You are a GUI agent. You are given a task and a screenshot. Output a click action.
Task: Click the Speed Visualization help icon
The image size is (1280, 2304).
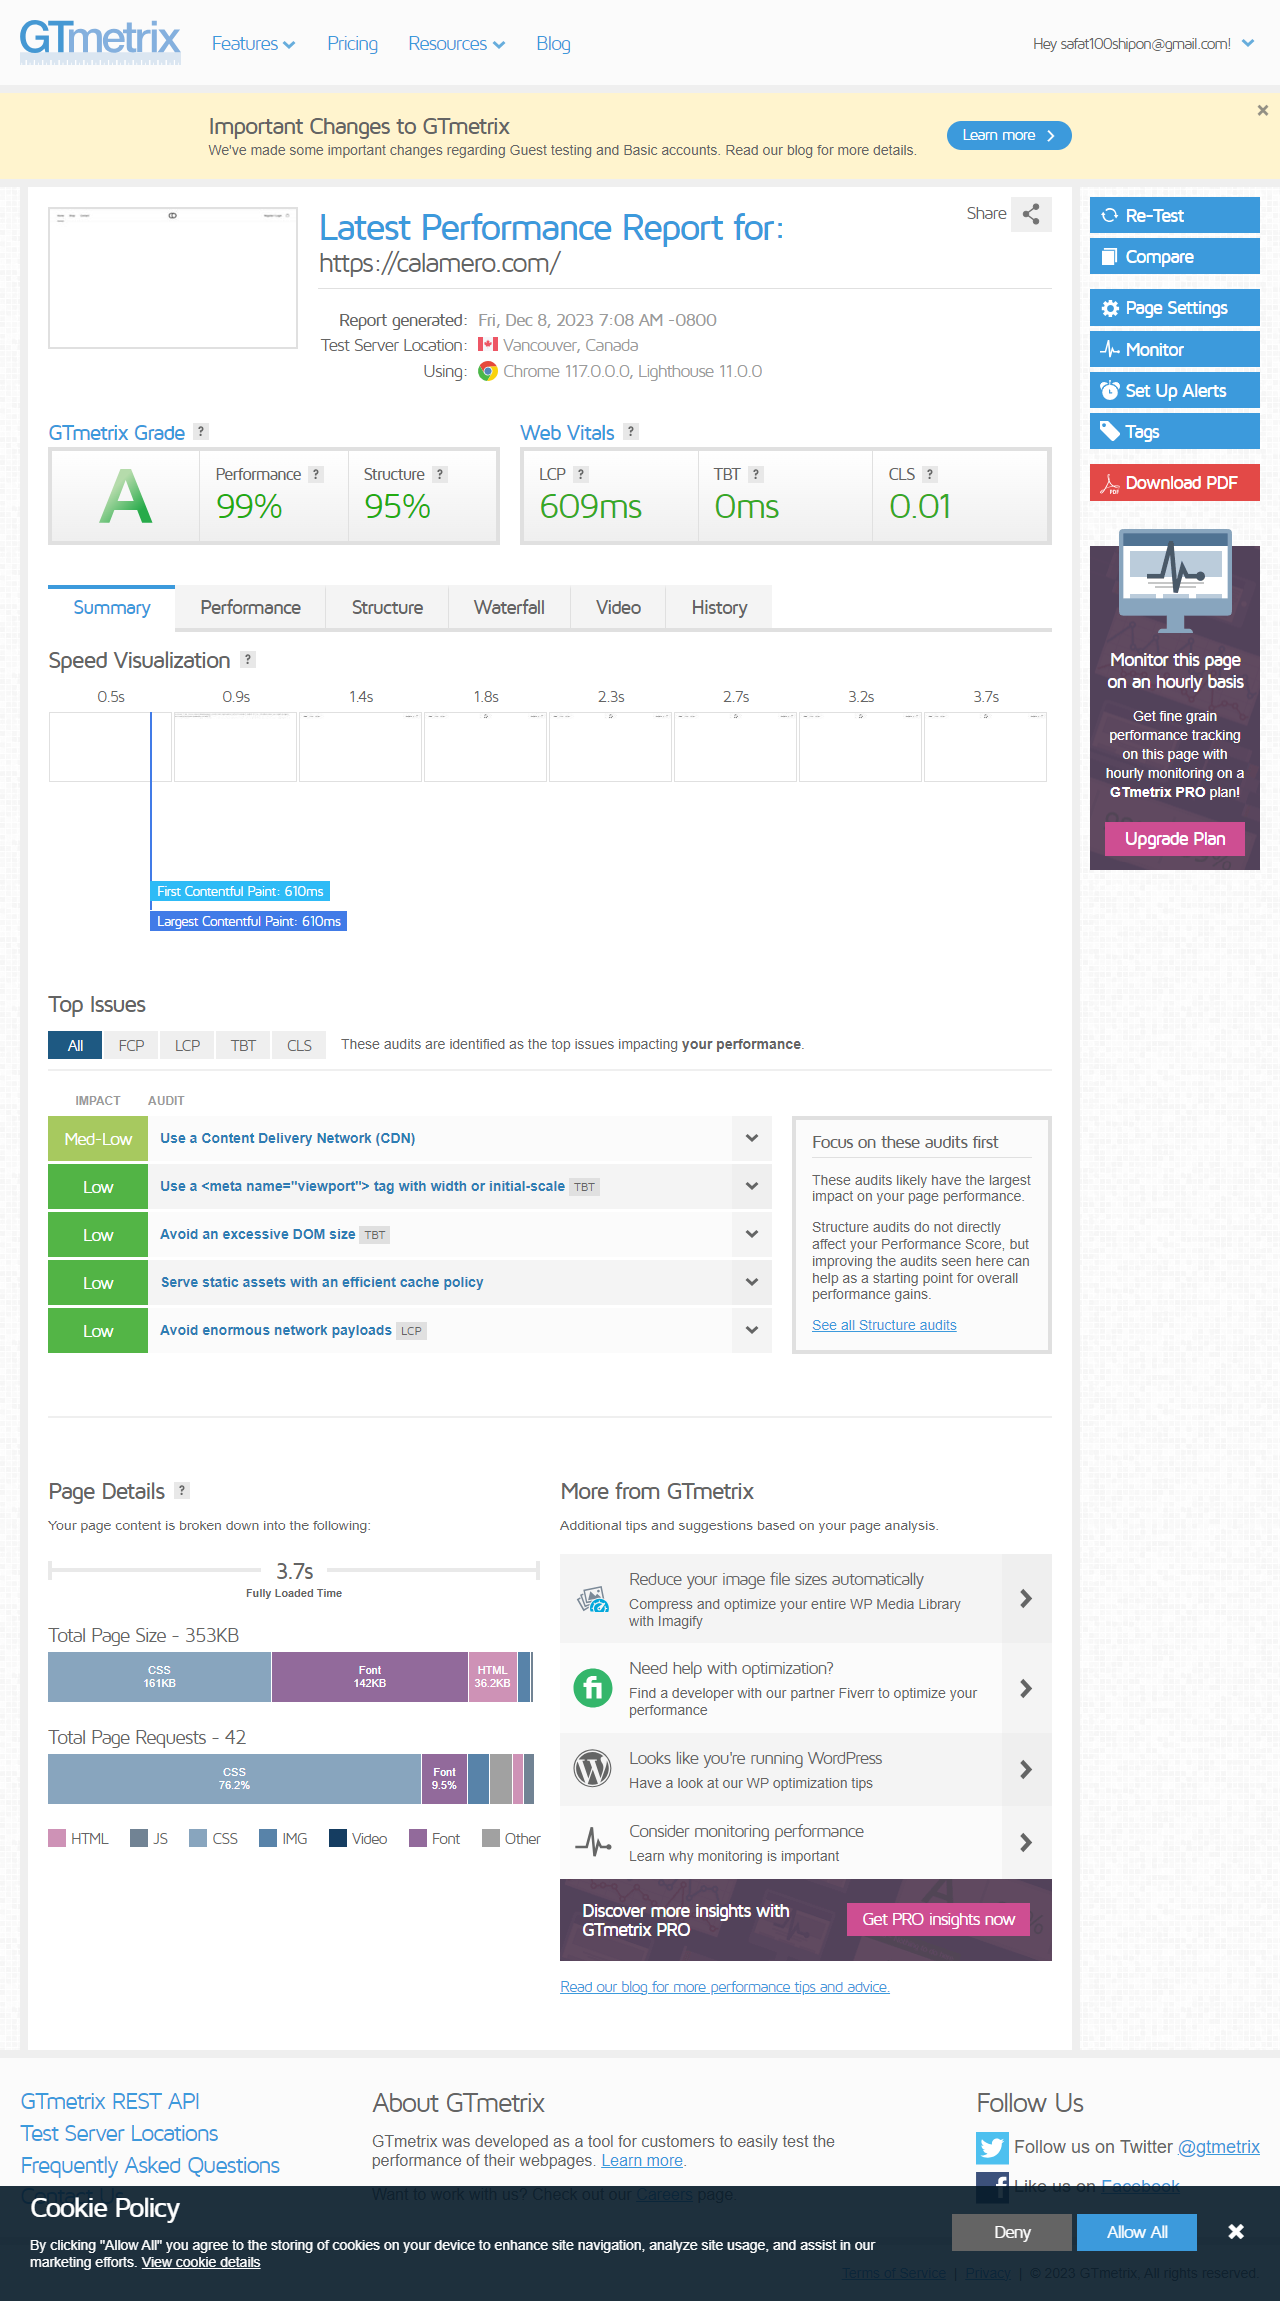tap(248, 660)
